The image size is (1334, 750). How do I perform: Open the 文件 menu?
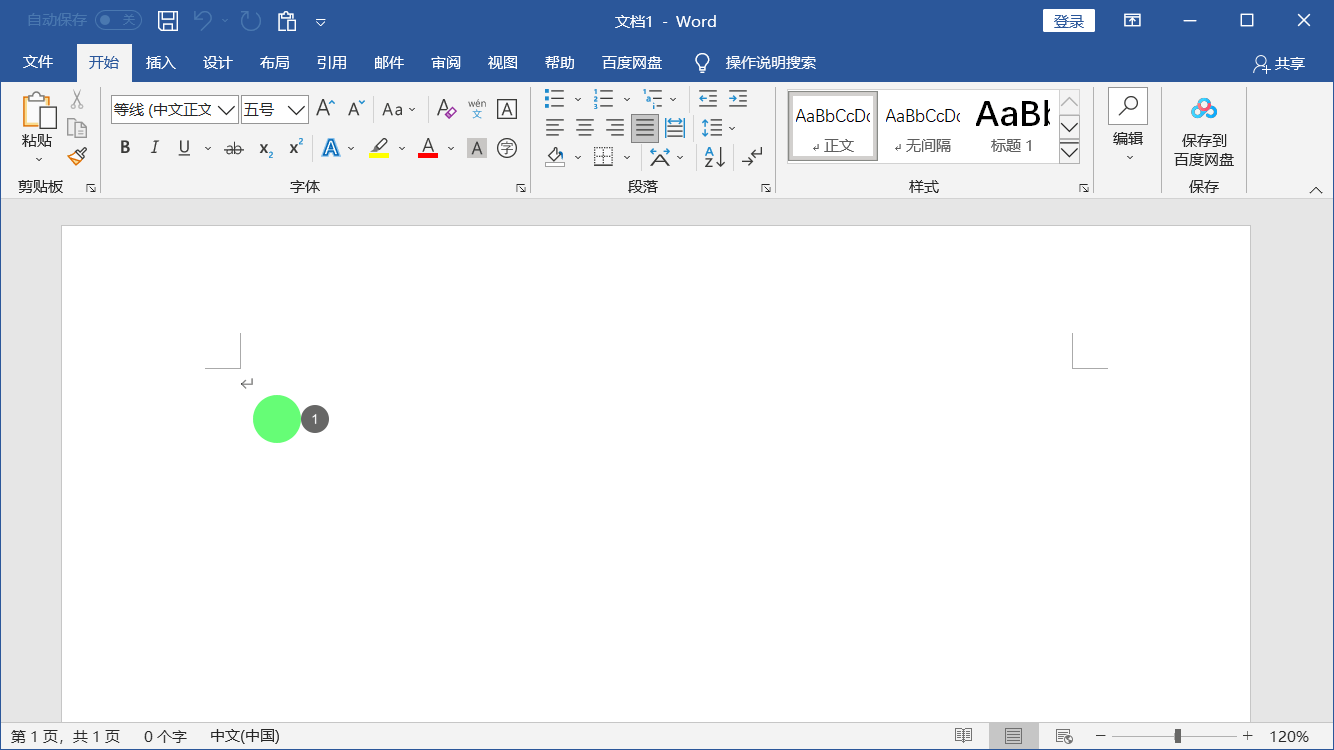coord(38,62)
